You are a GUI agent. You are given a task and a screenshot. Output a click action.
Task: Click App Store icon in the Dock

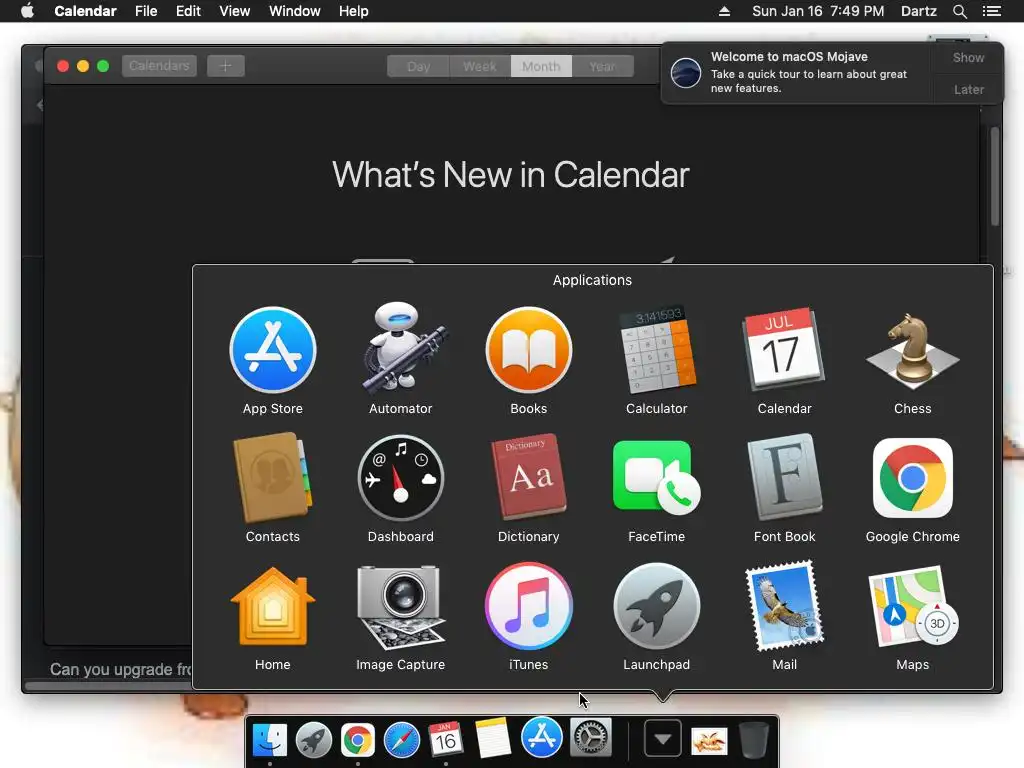[x=541, y=737]
